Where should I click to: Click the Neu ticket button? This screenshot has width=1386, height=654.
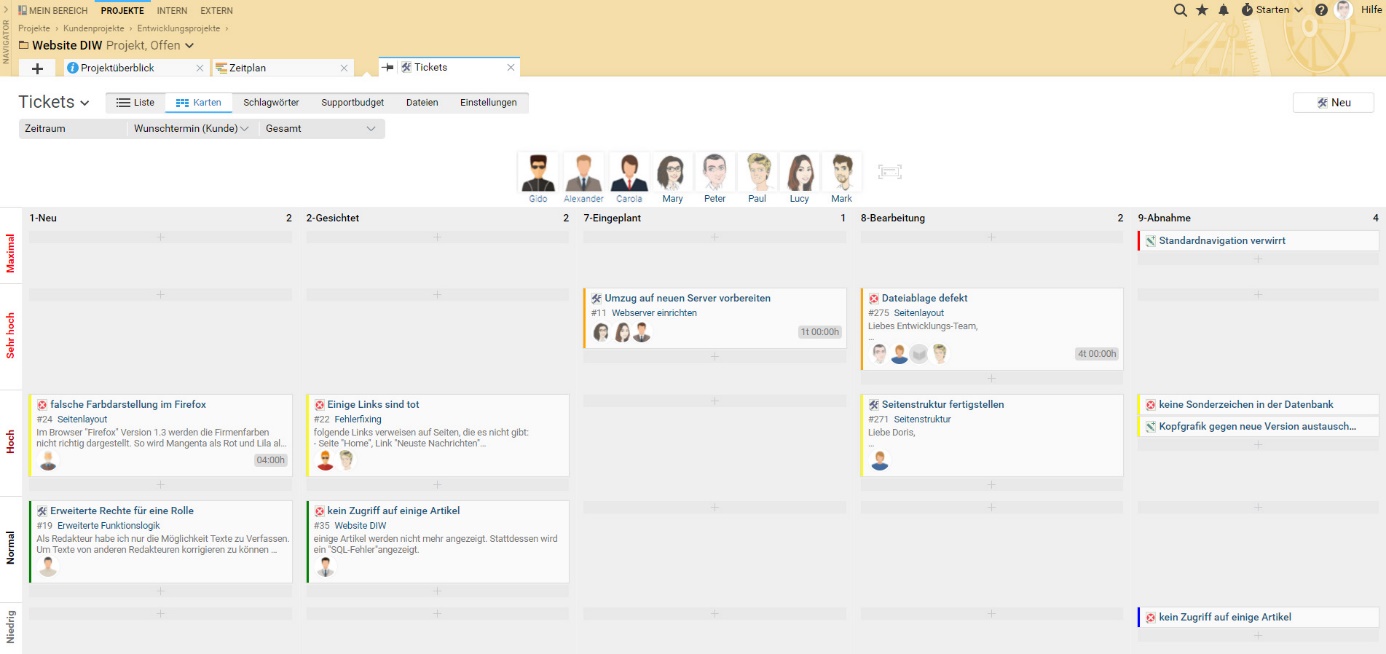click(1333, 103)
